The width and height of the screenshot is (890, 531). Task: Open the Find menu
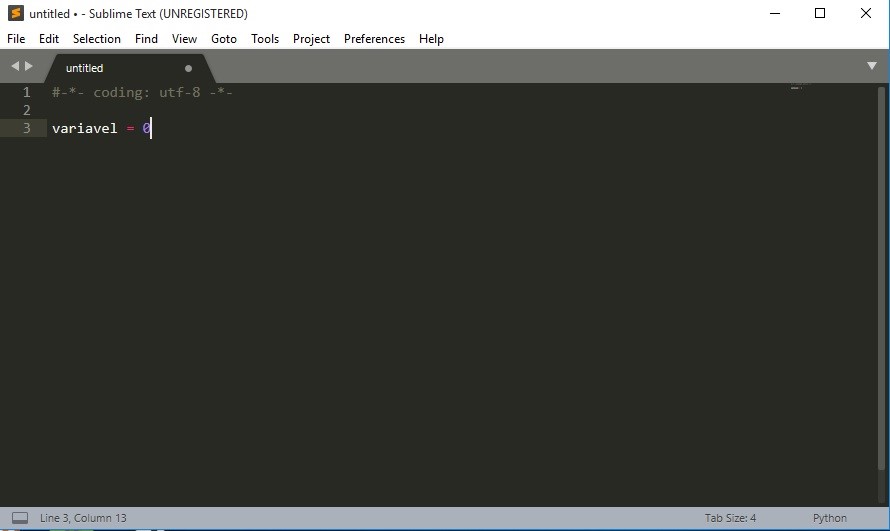pos(146,39)
